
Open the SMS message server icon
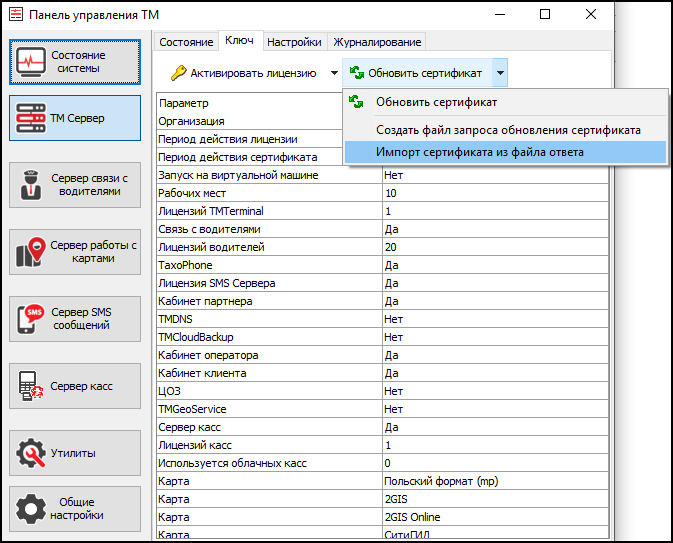[x=32, y=319]
